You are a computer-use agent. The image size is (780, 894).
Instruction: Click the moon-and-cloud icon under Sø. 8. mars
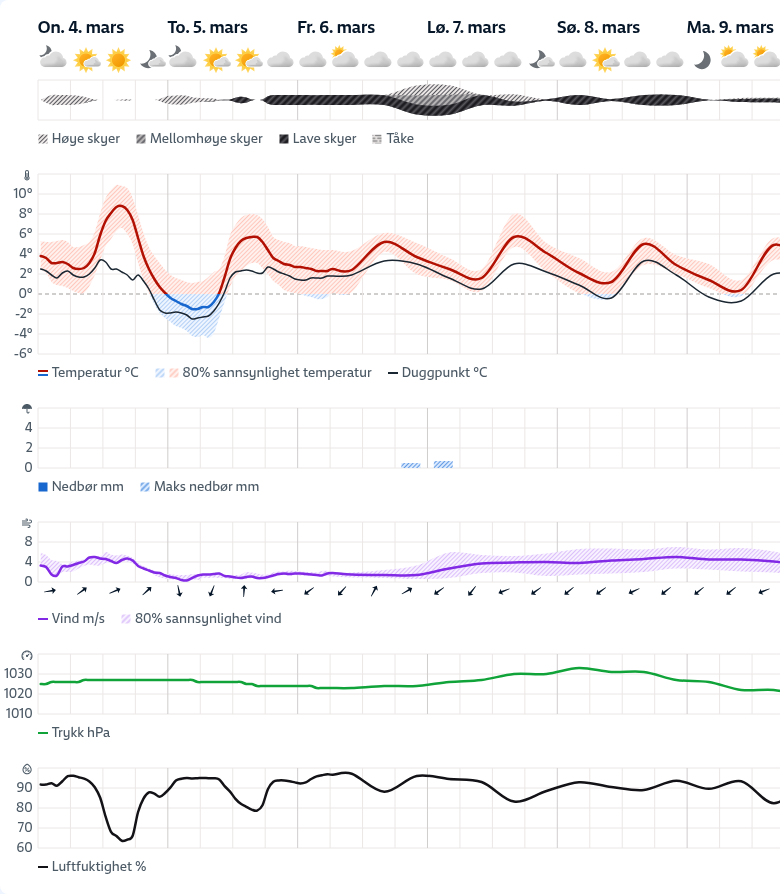(541, 60)
